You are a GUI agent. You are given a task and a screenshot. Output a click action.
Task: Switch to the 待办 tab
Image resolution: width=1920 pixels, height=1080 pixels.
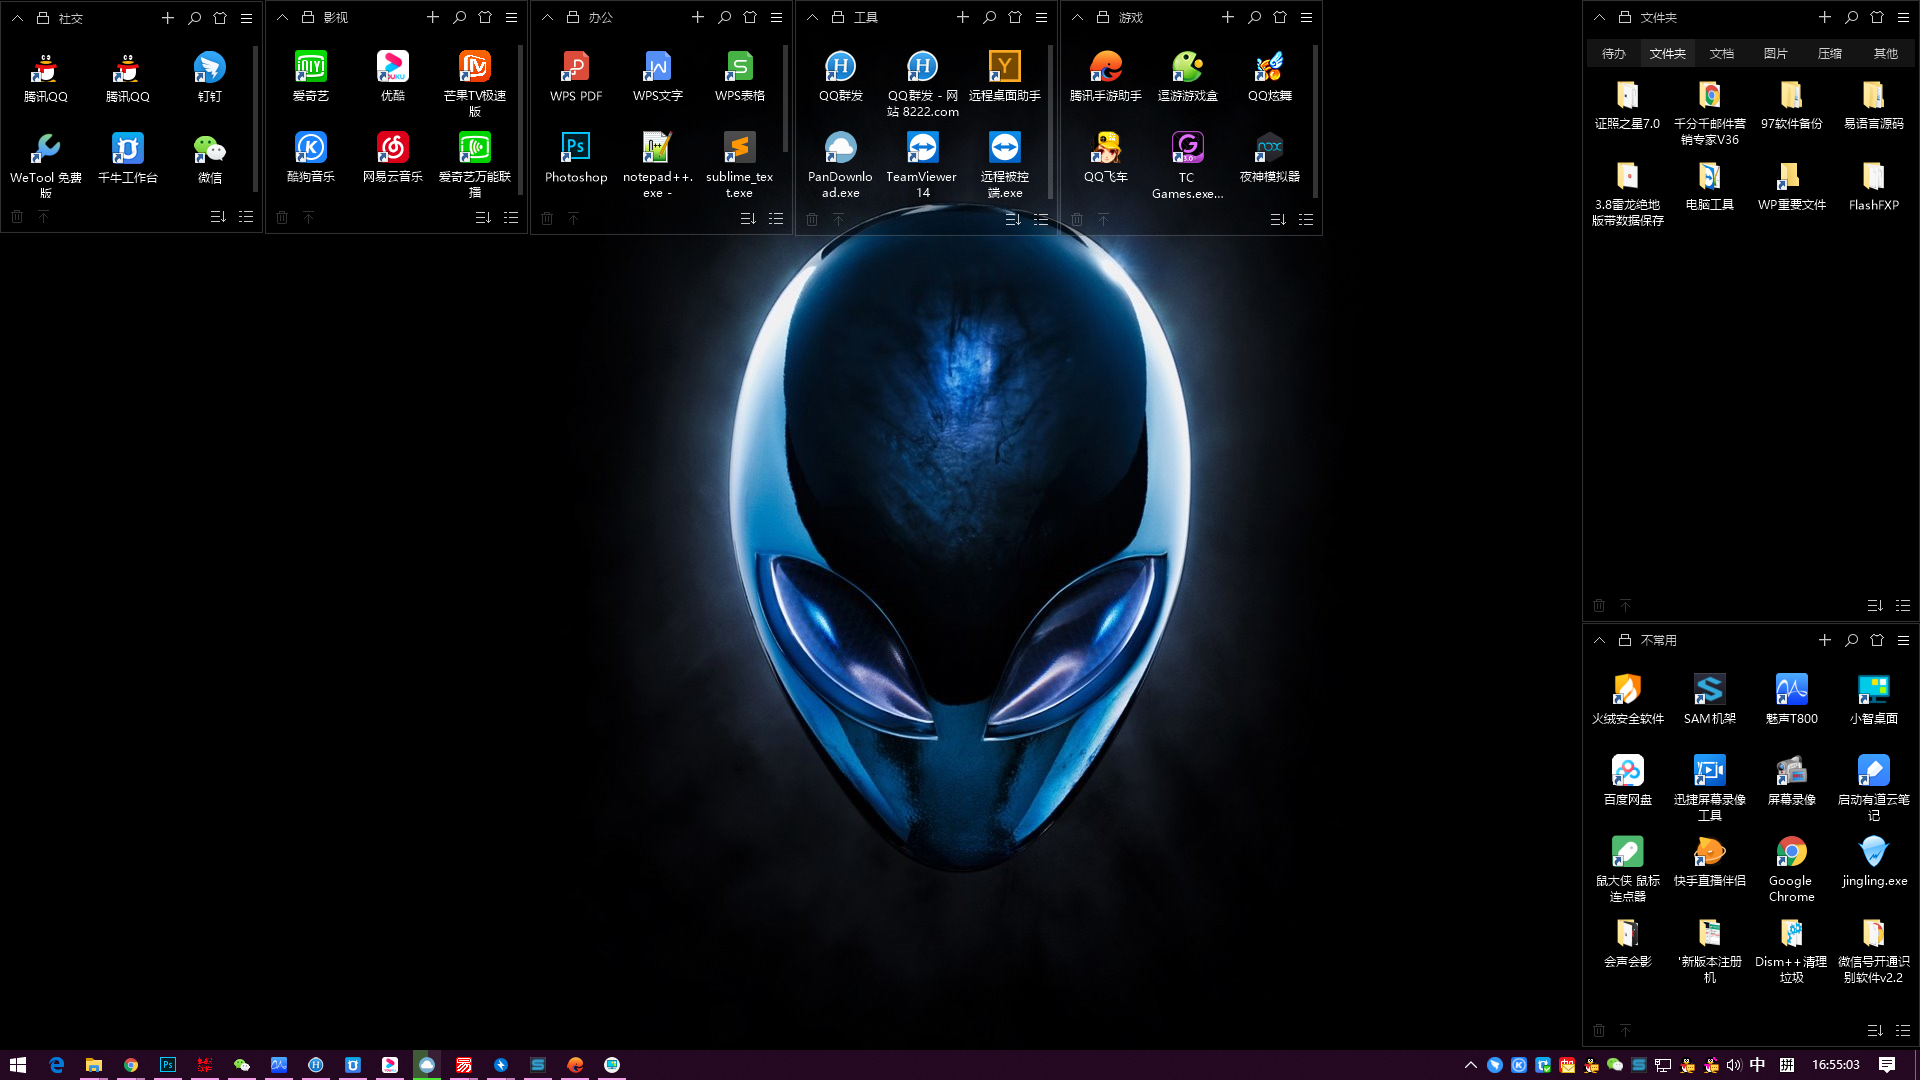tap(1613, 54)
